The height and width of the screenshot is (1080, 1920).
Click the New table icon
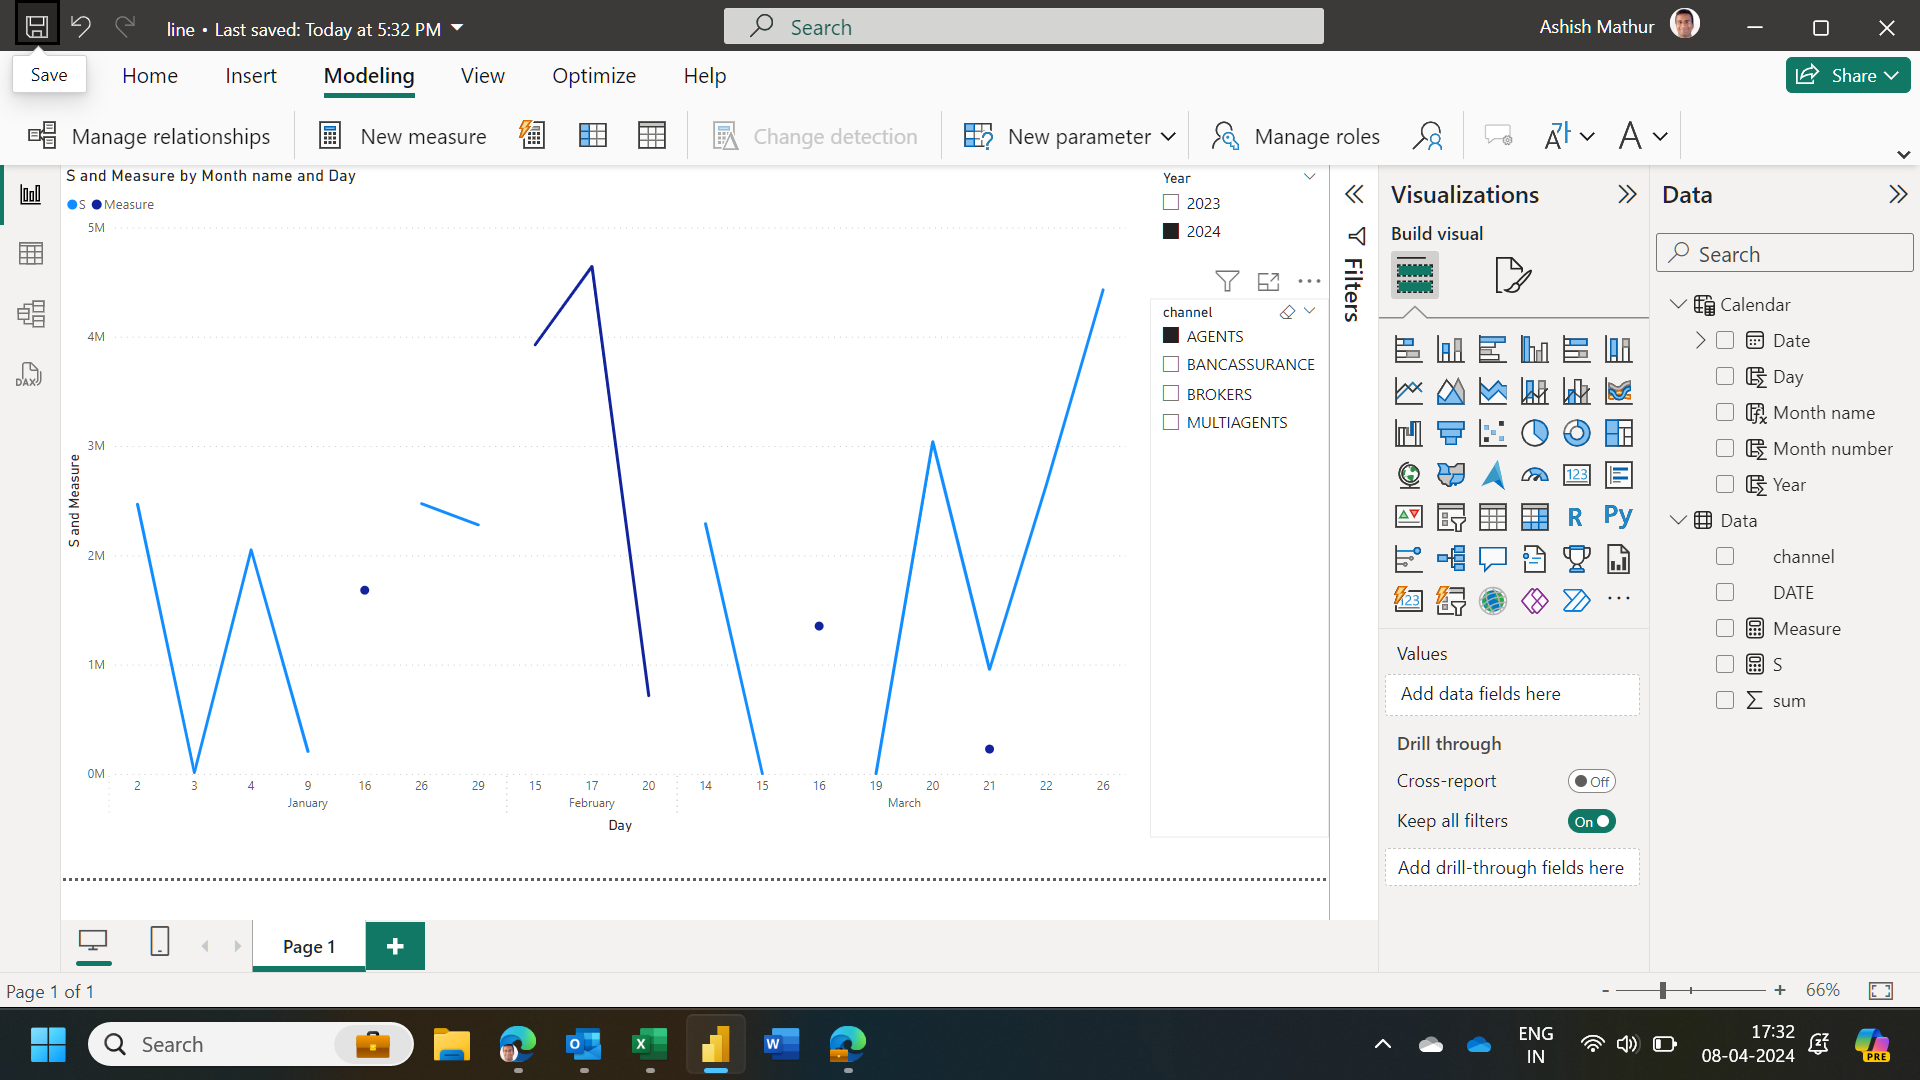point(652,135)
